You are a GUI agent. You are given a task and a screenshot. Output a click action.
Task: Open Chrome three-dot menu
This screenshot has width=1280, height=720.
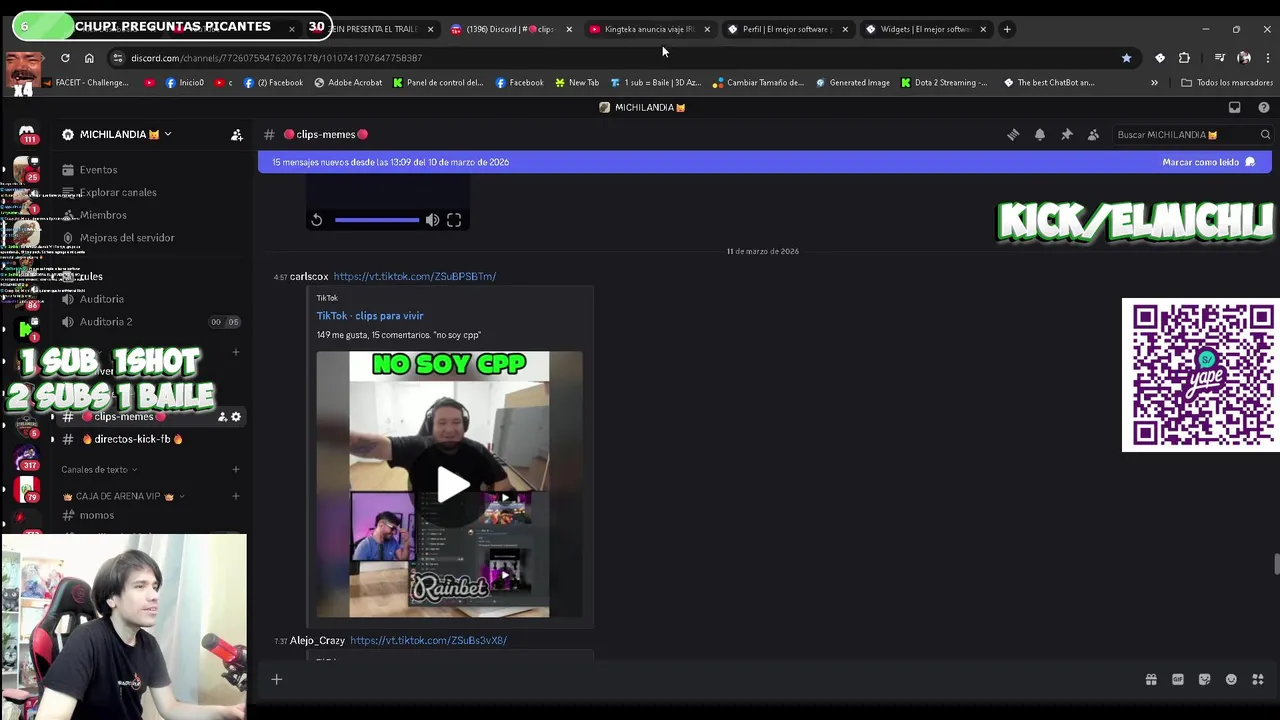coord(1267,58)
